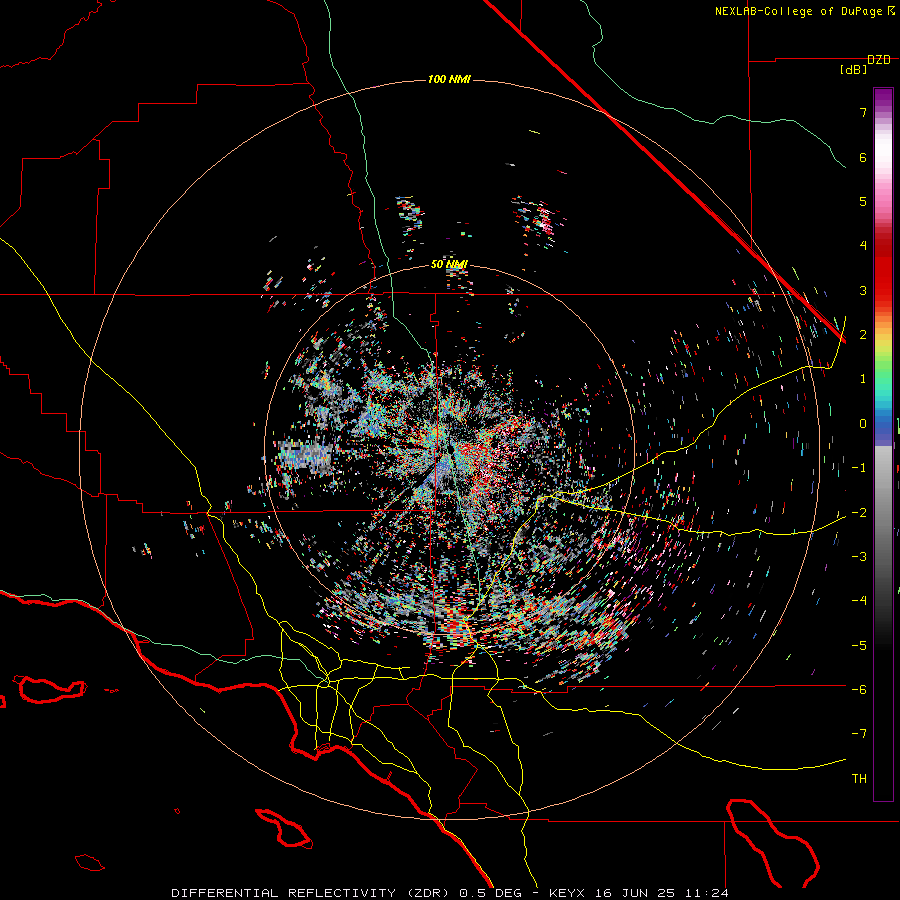Click the 3 dB scale value
900x900 pixels.
click(863, 290)
